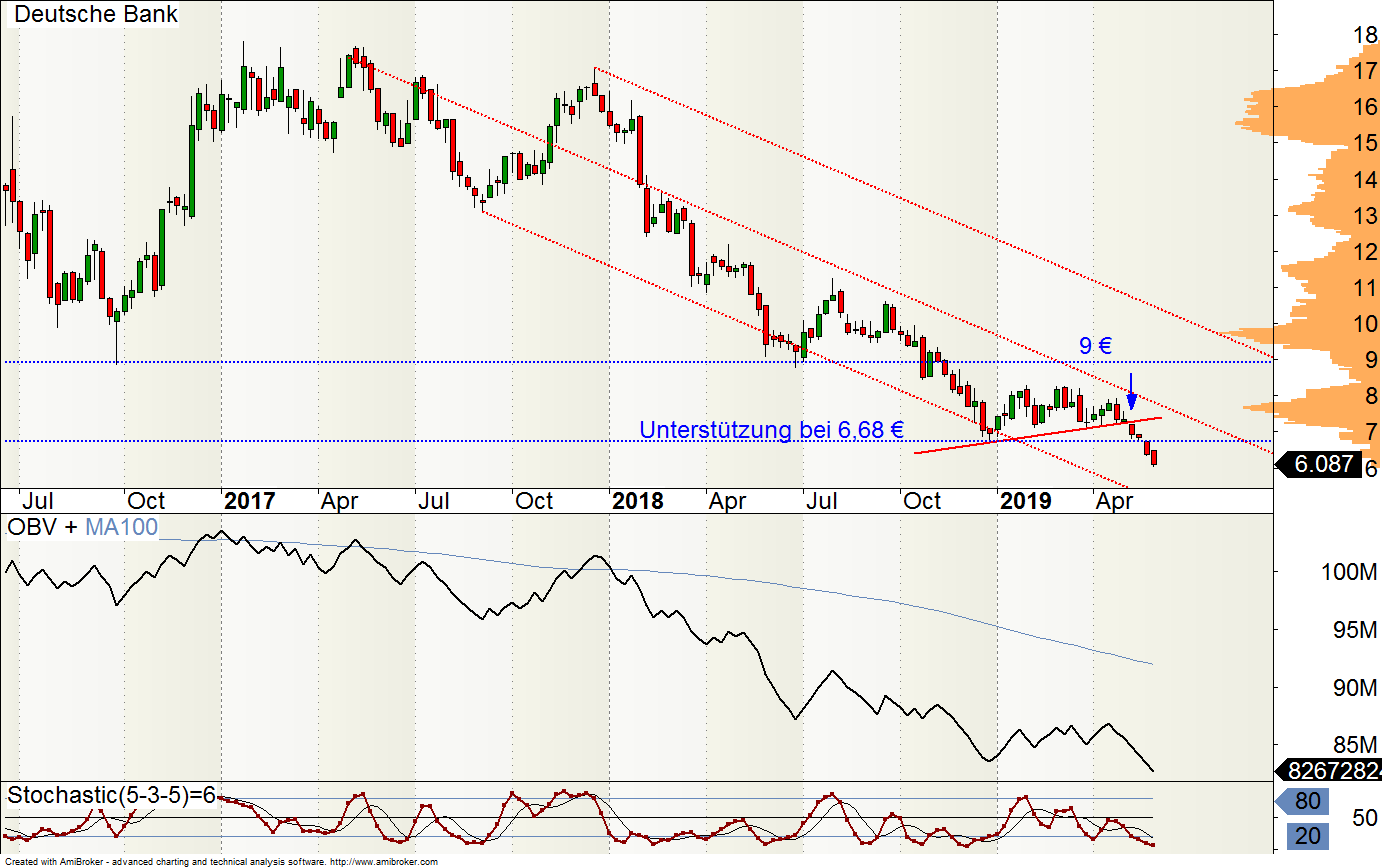Click the 12 value on price axis
Screen dimensions: 1382x868
pyautogui.click(x=1366, y=252)
